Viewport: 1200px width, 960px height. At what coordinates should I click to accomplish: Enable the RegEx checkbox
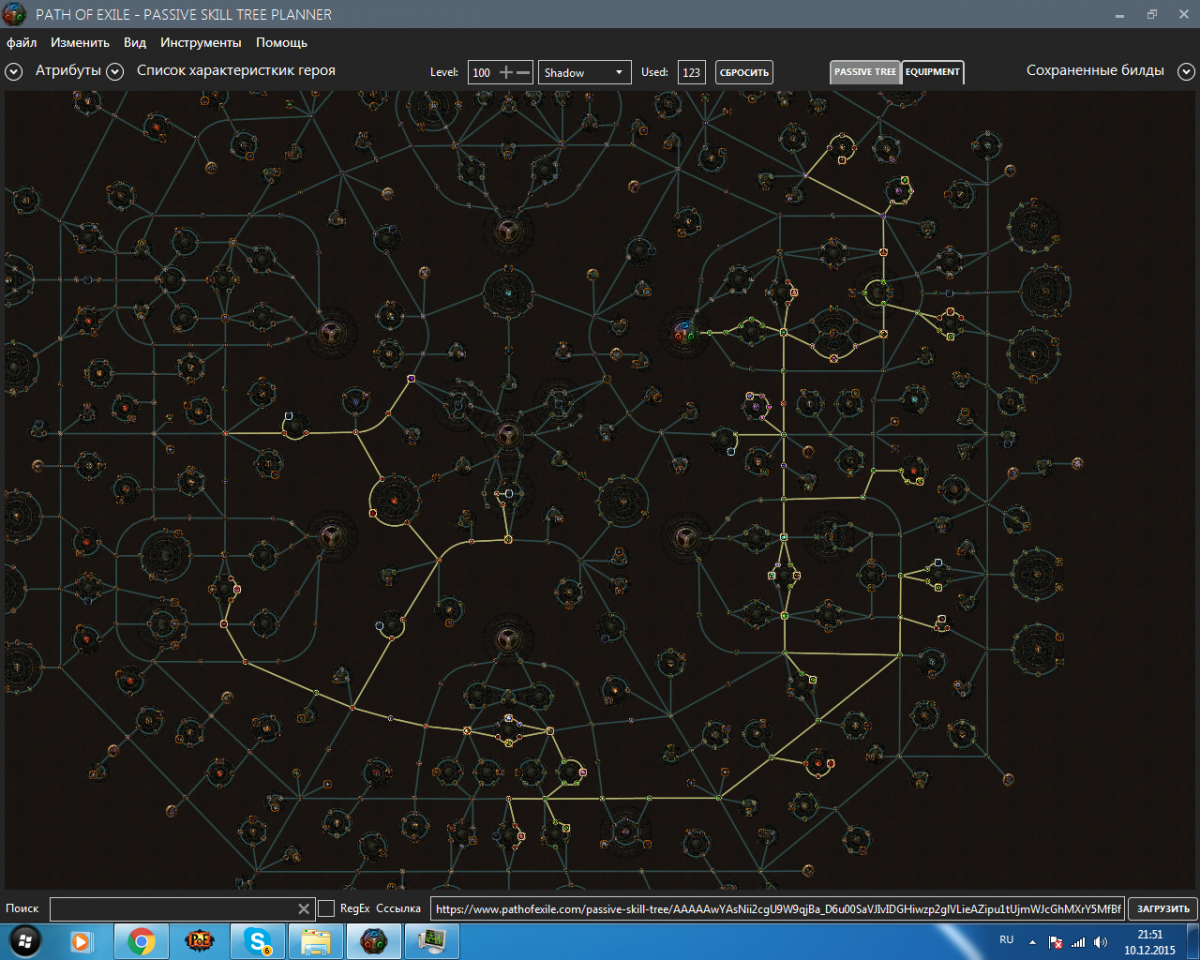click(326, 909)
